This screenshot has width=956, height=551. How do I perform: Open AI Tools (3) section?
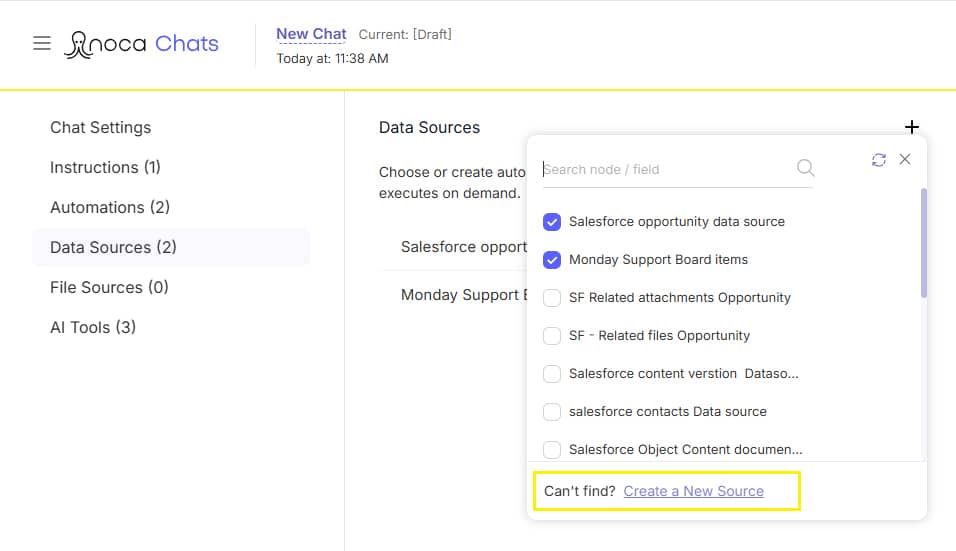coord(93,327)
